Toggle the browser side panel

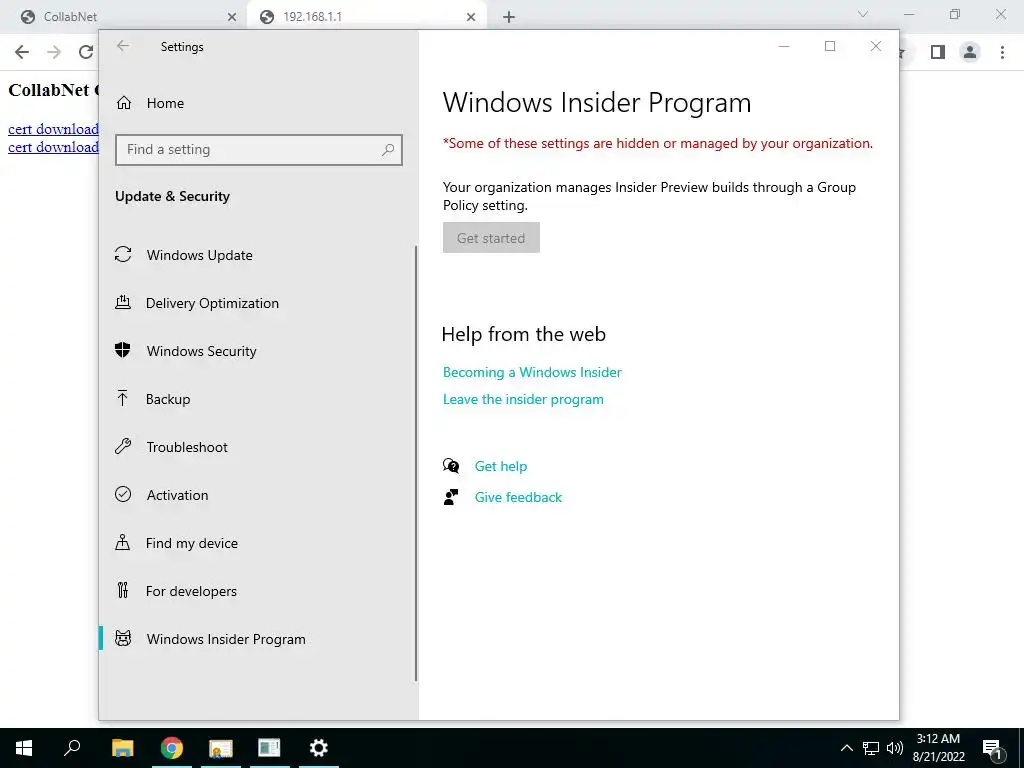(x=938, y=52)
